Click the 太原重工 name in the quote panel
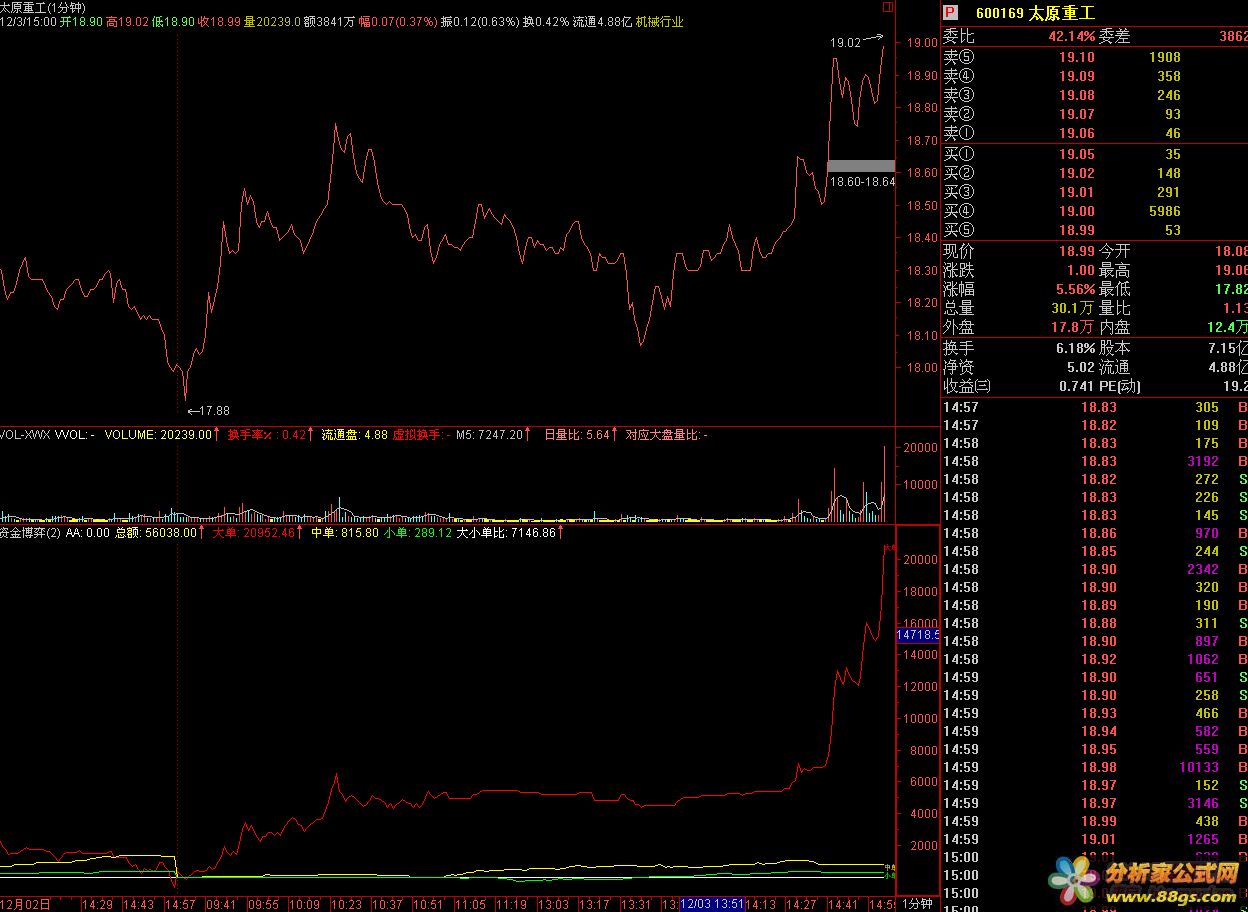 click(1062, 13)
